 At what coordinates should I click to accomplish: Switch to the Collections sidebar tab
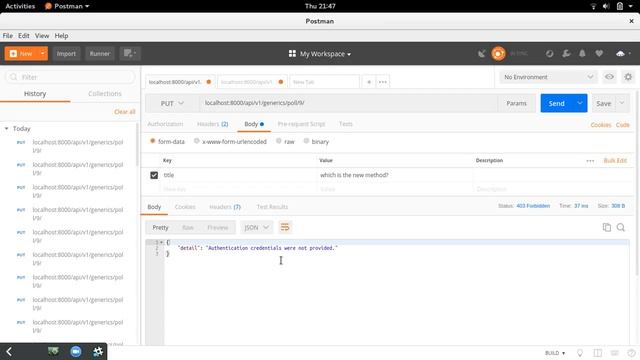tap(105, 93)
